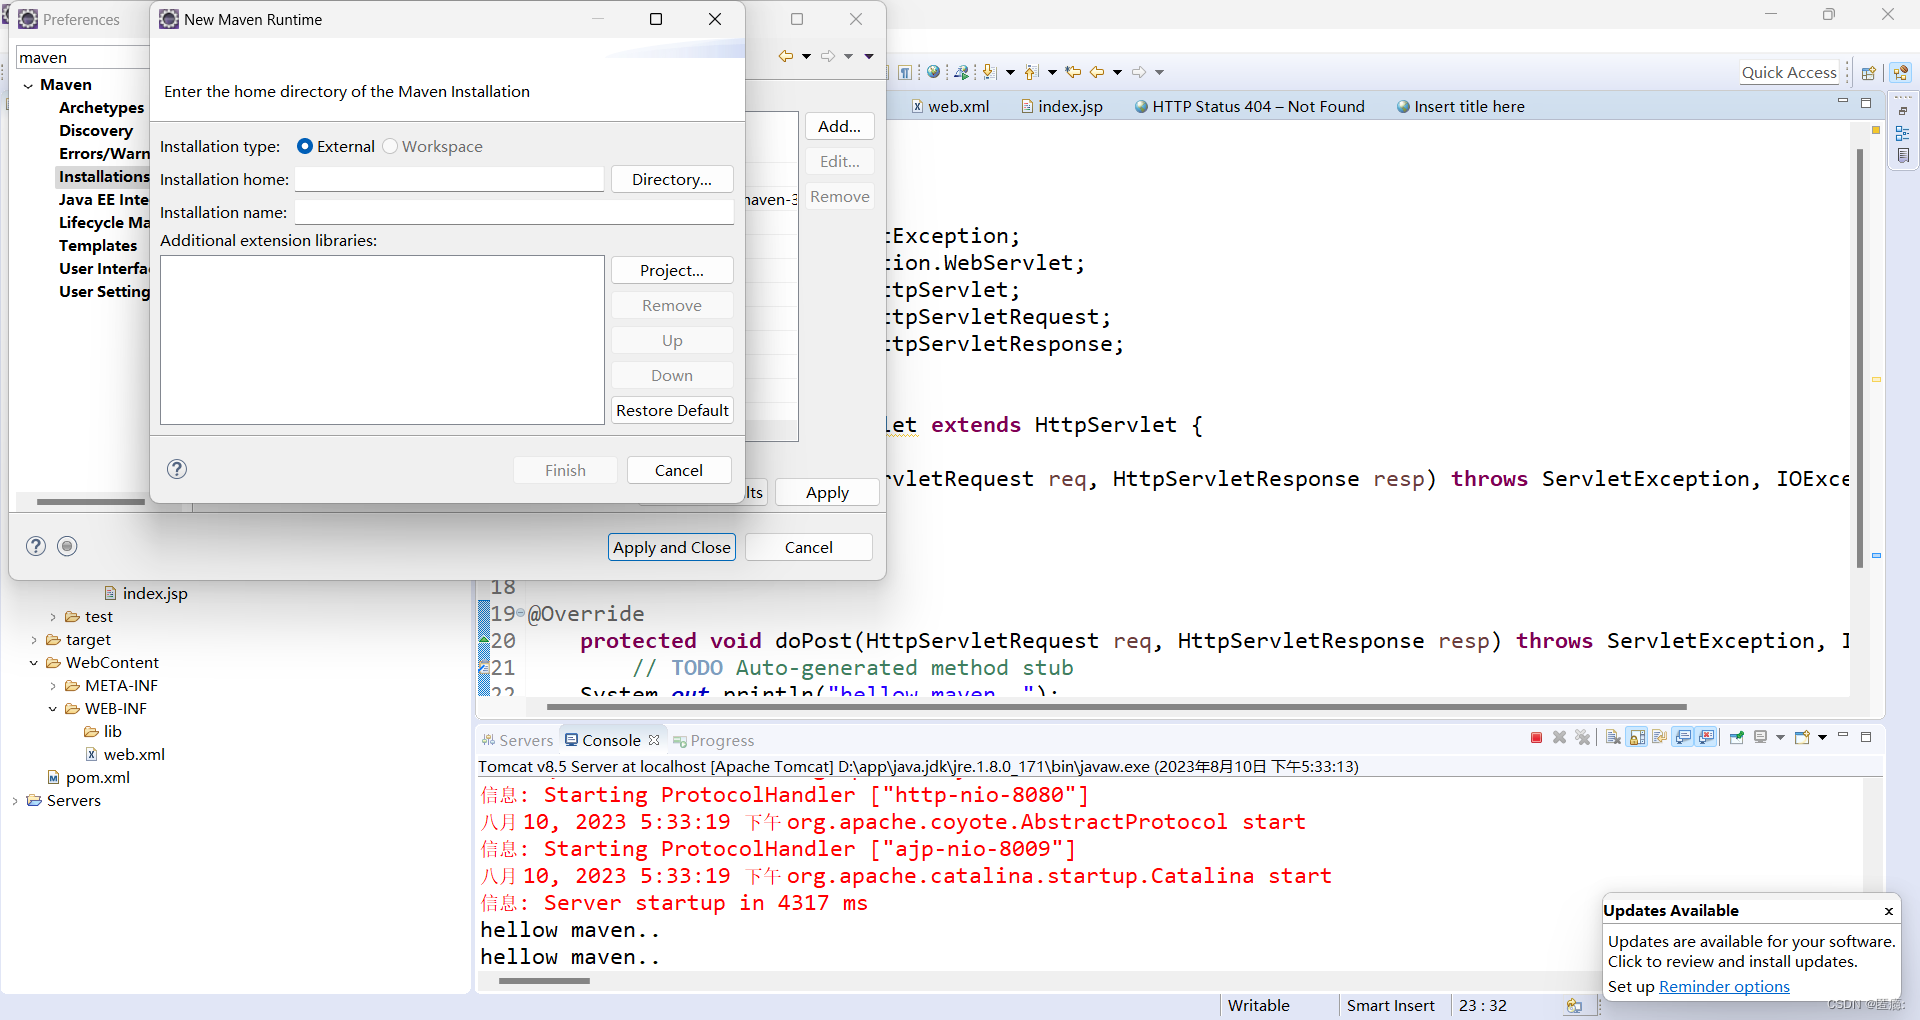Image resolution: width=1920 pixels, height=1020 pixels.
Task: Collapse the Maven preferences tree node
Action: 28,85
